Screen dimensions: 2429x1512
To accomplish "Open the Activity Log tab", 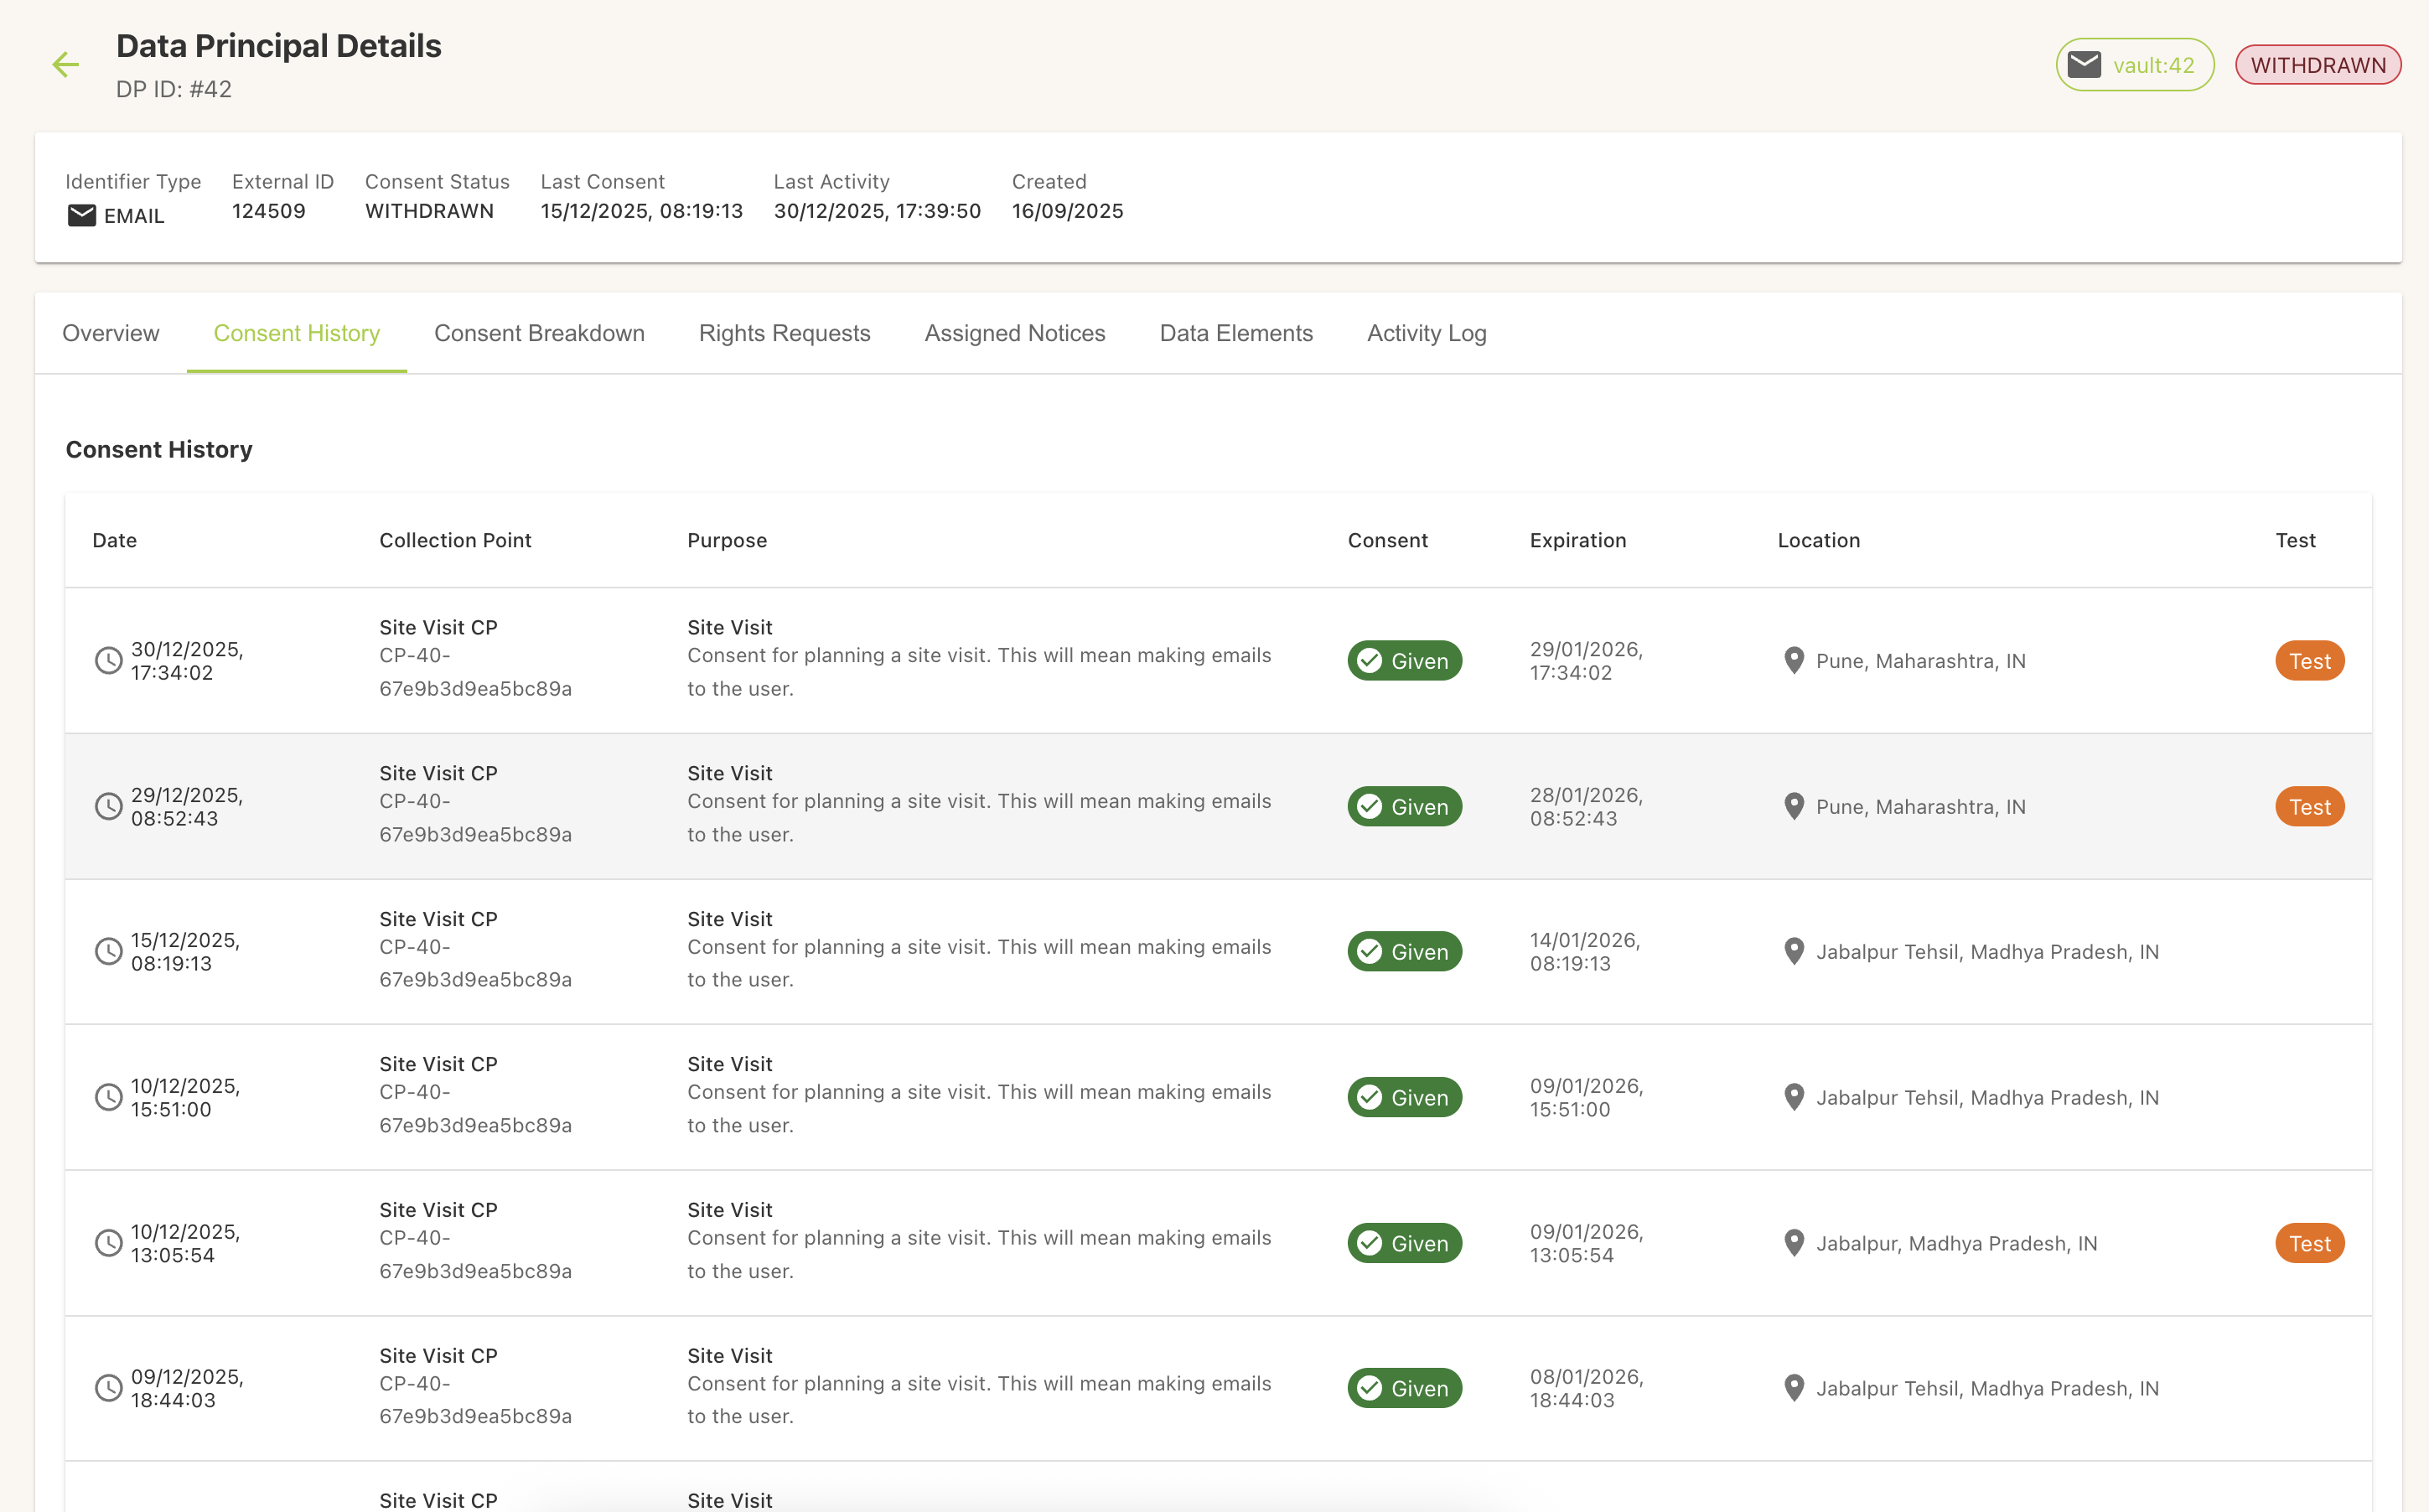I will (x=1426, y=333).
